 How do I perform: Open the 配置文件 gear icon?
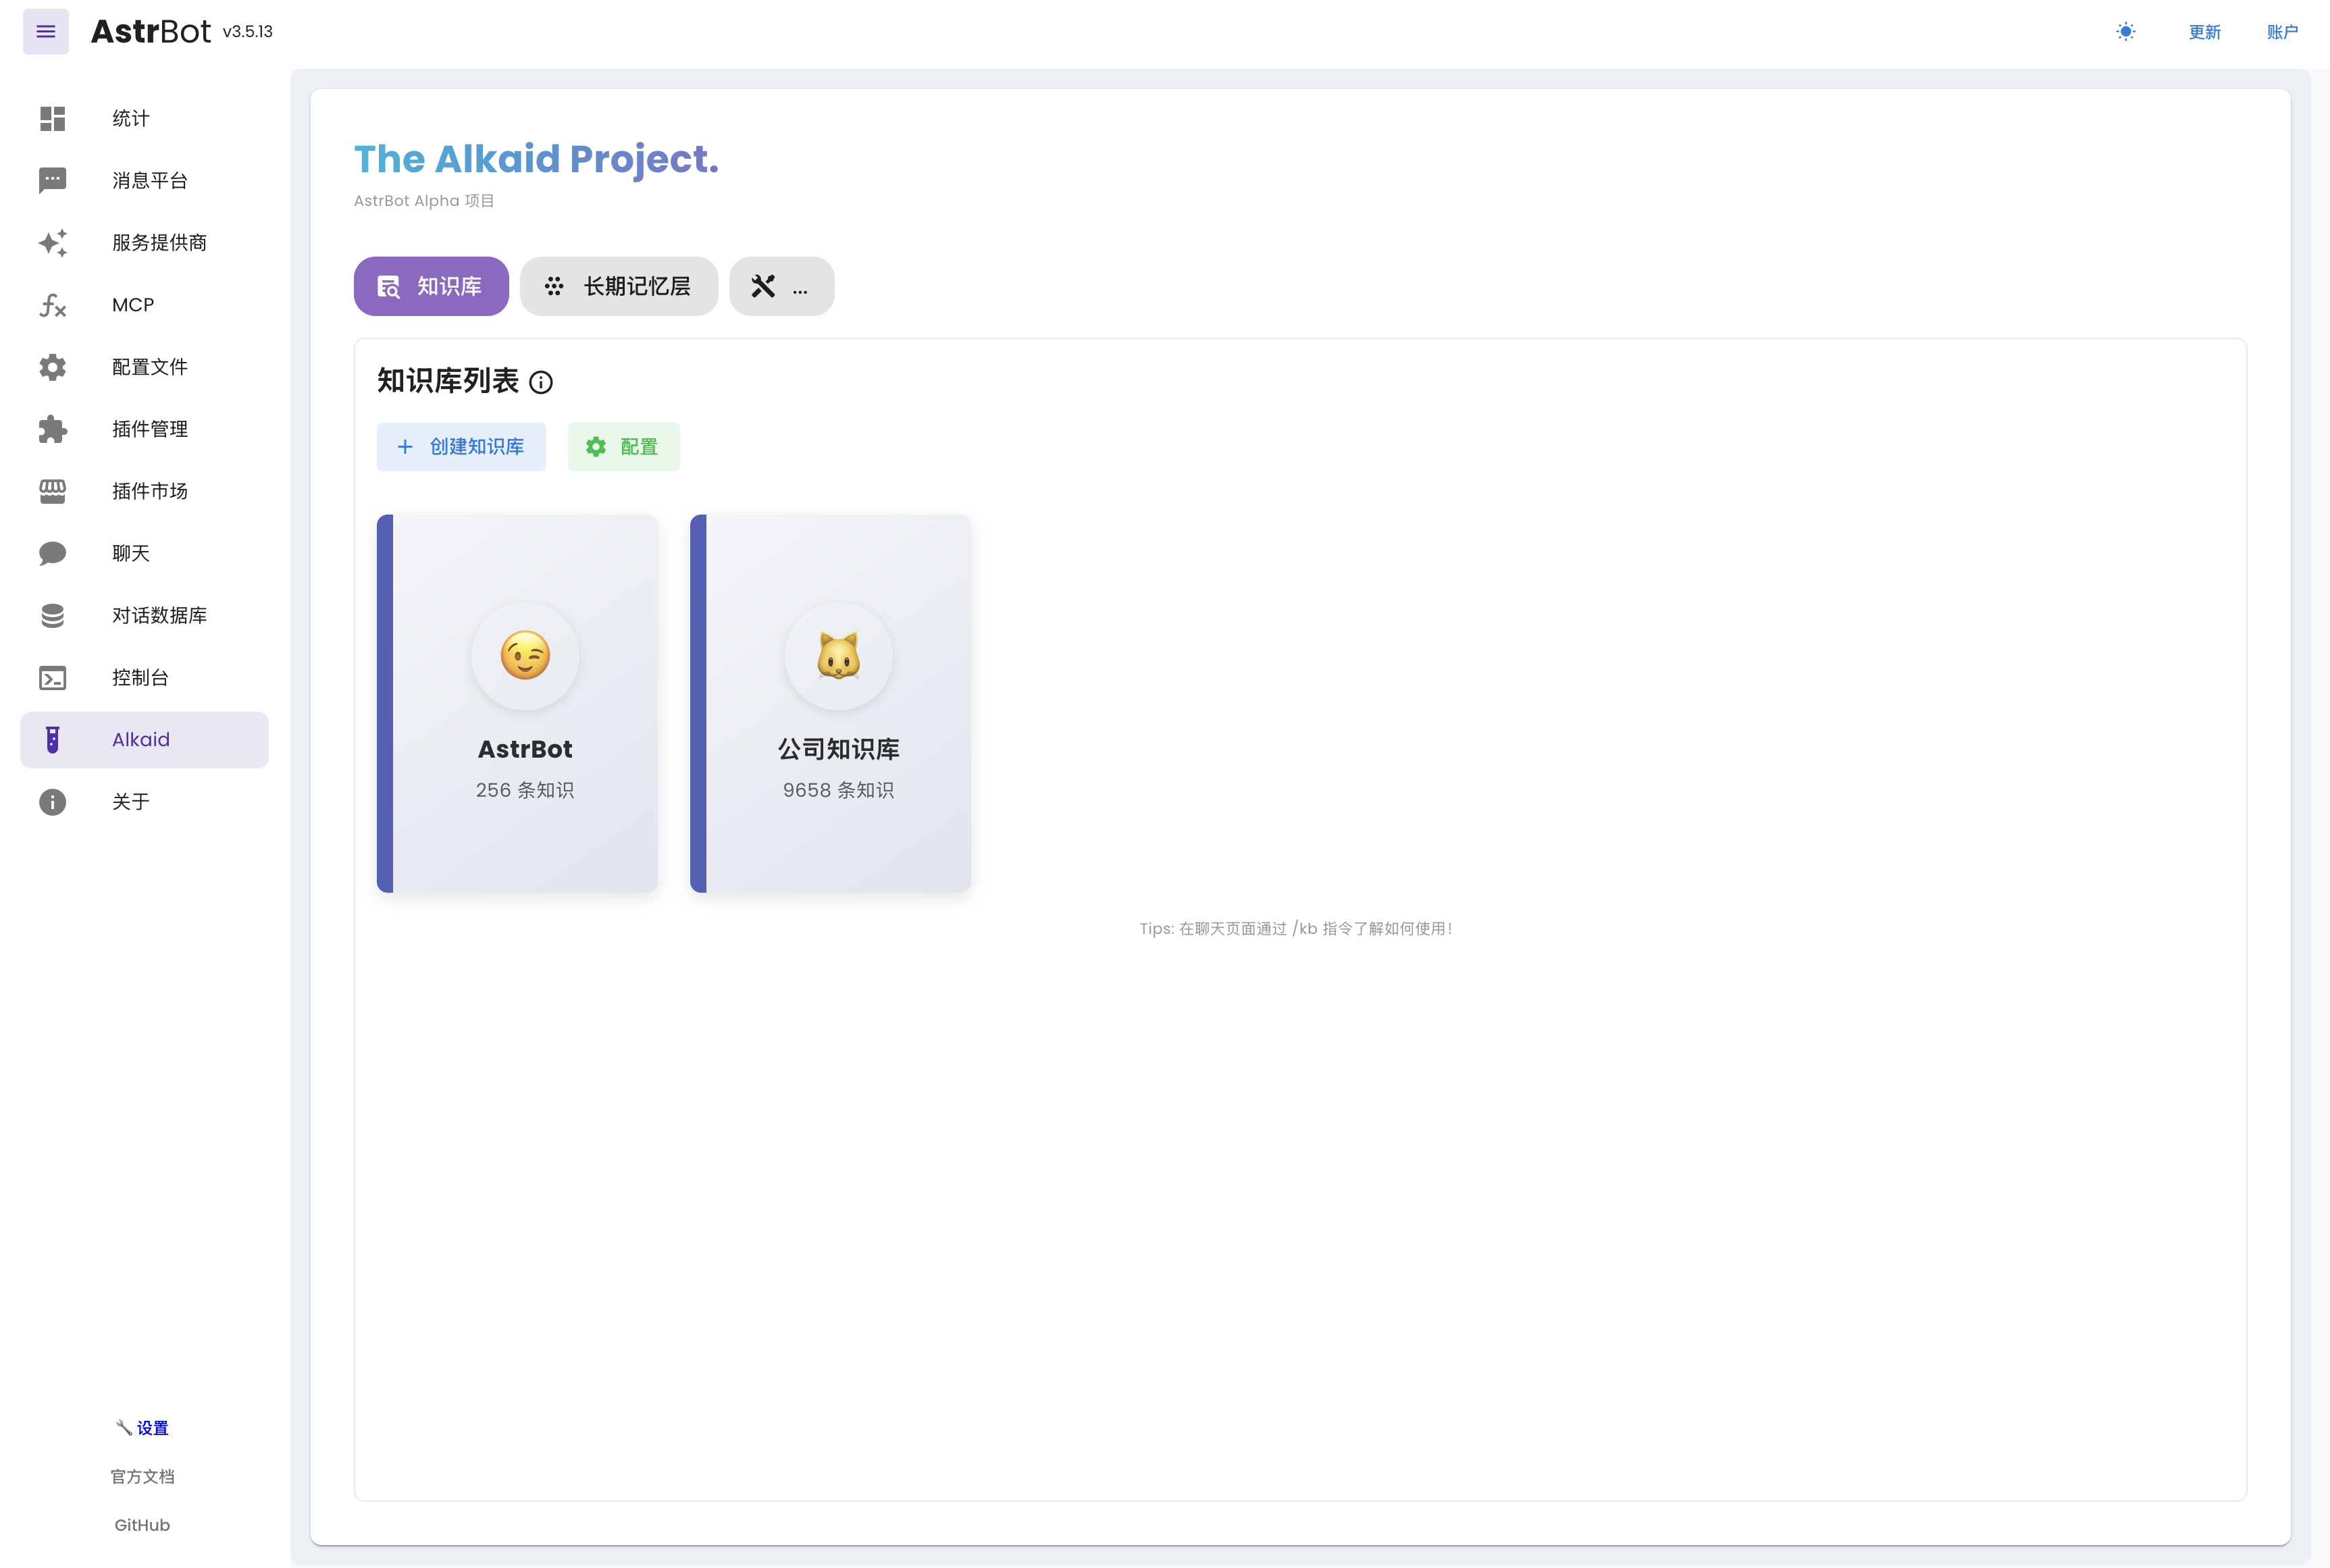[52, 367]
